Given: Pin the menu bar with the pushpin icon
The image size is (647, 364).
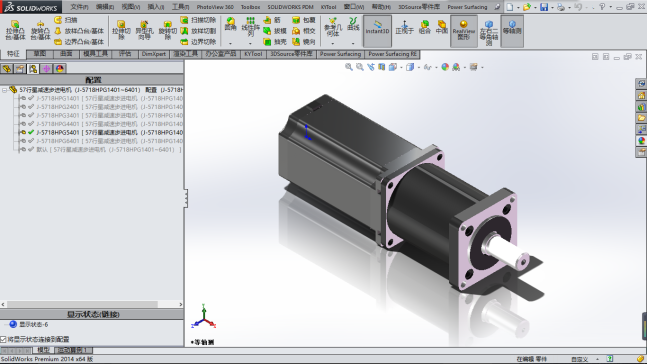Looking at the screenshot, I should tap(497, 7).
